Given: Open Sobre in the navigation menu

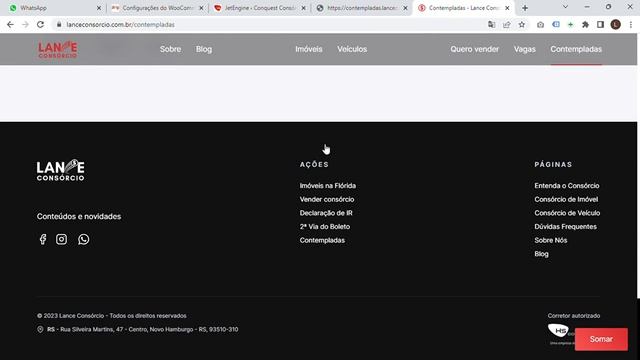Looking at the screenshot, I should [170, 49].
